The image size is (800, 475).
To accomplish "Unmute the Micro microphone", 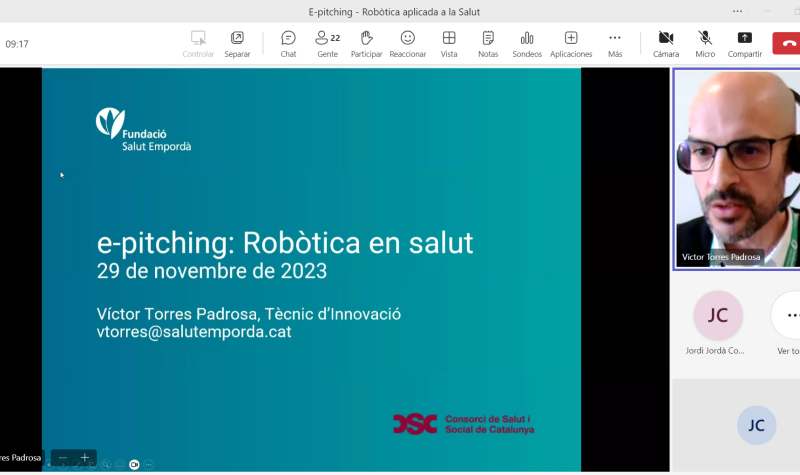I will (705, 43).
